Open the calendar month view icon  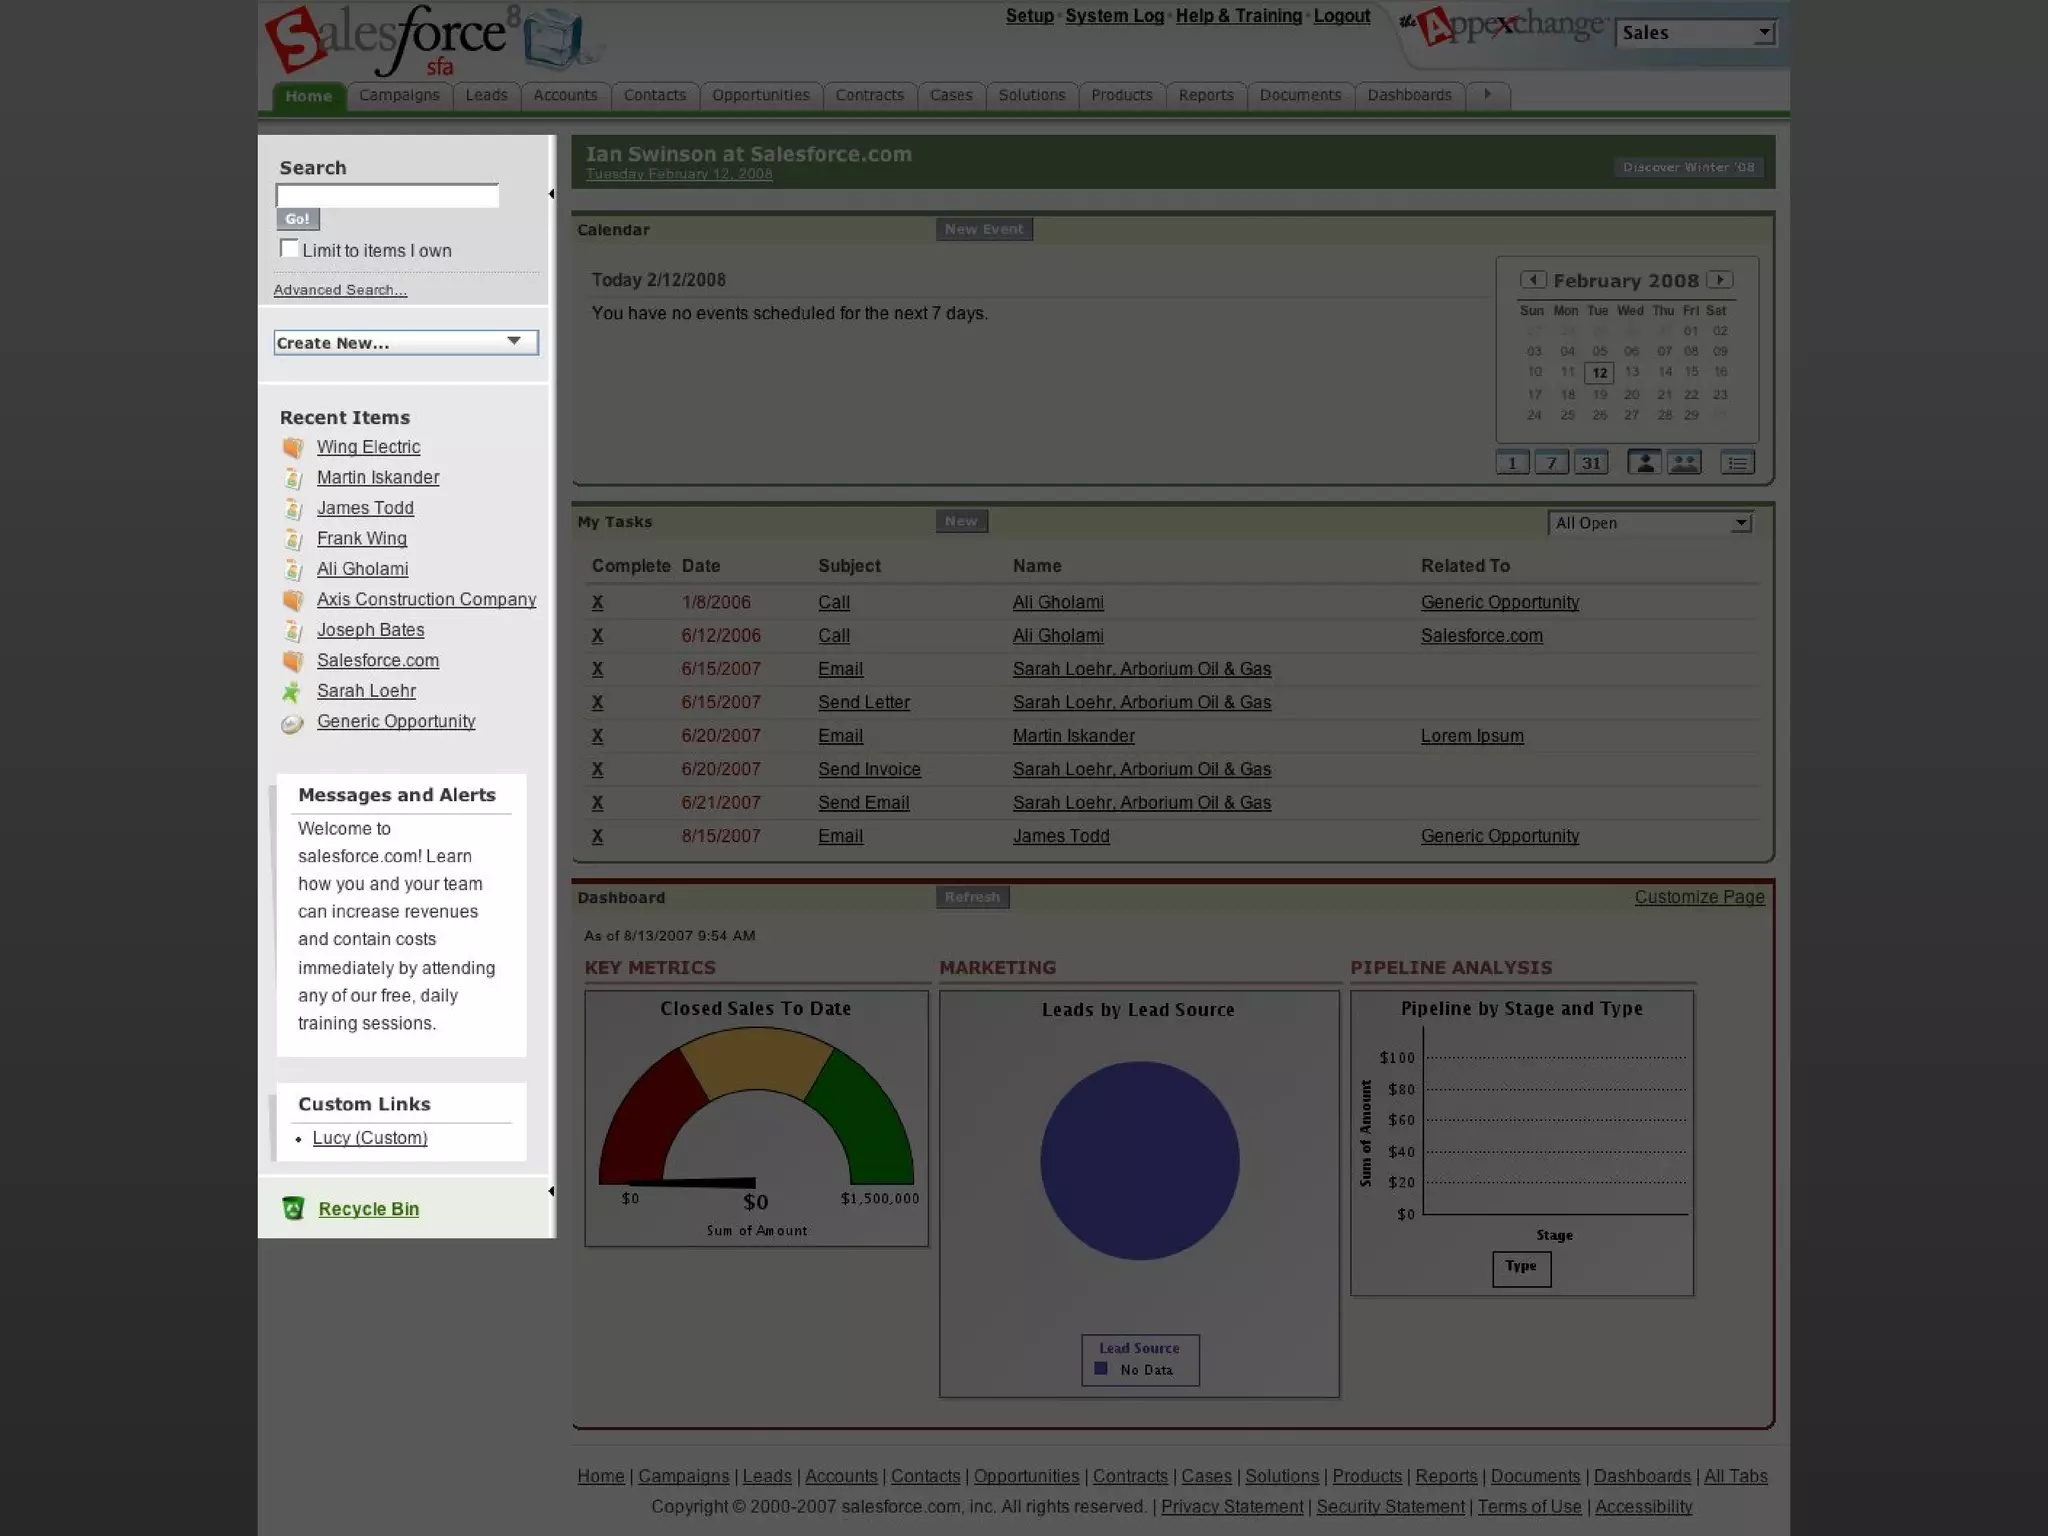[1590, 463]
